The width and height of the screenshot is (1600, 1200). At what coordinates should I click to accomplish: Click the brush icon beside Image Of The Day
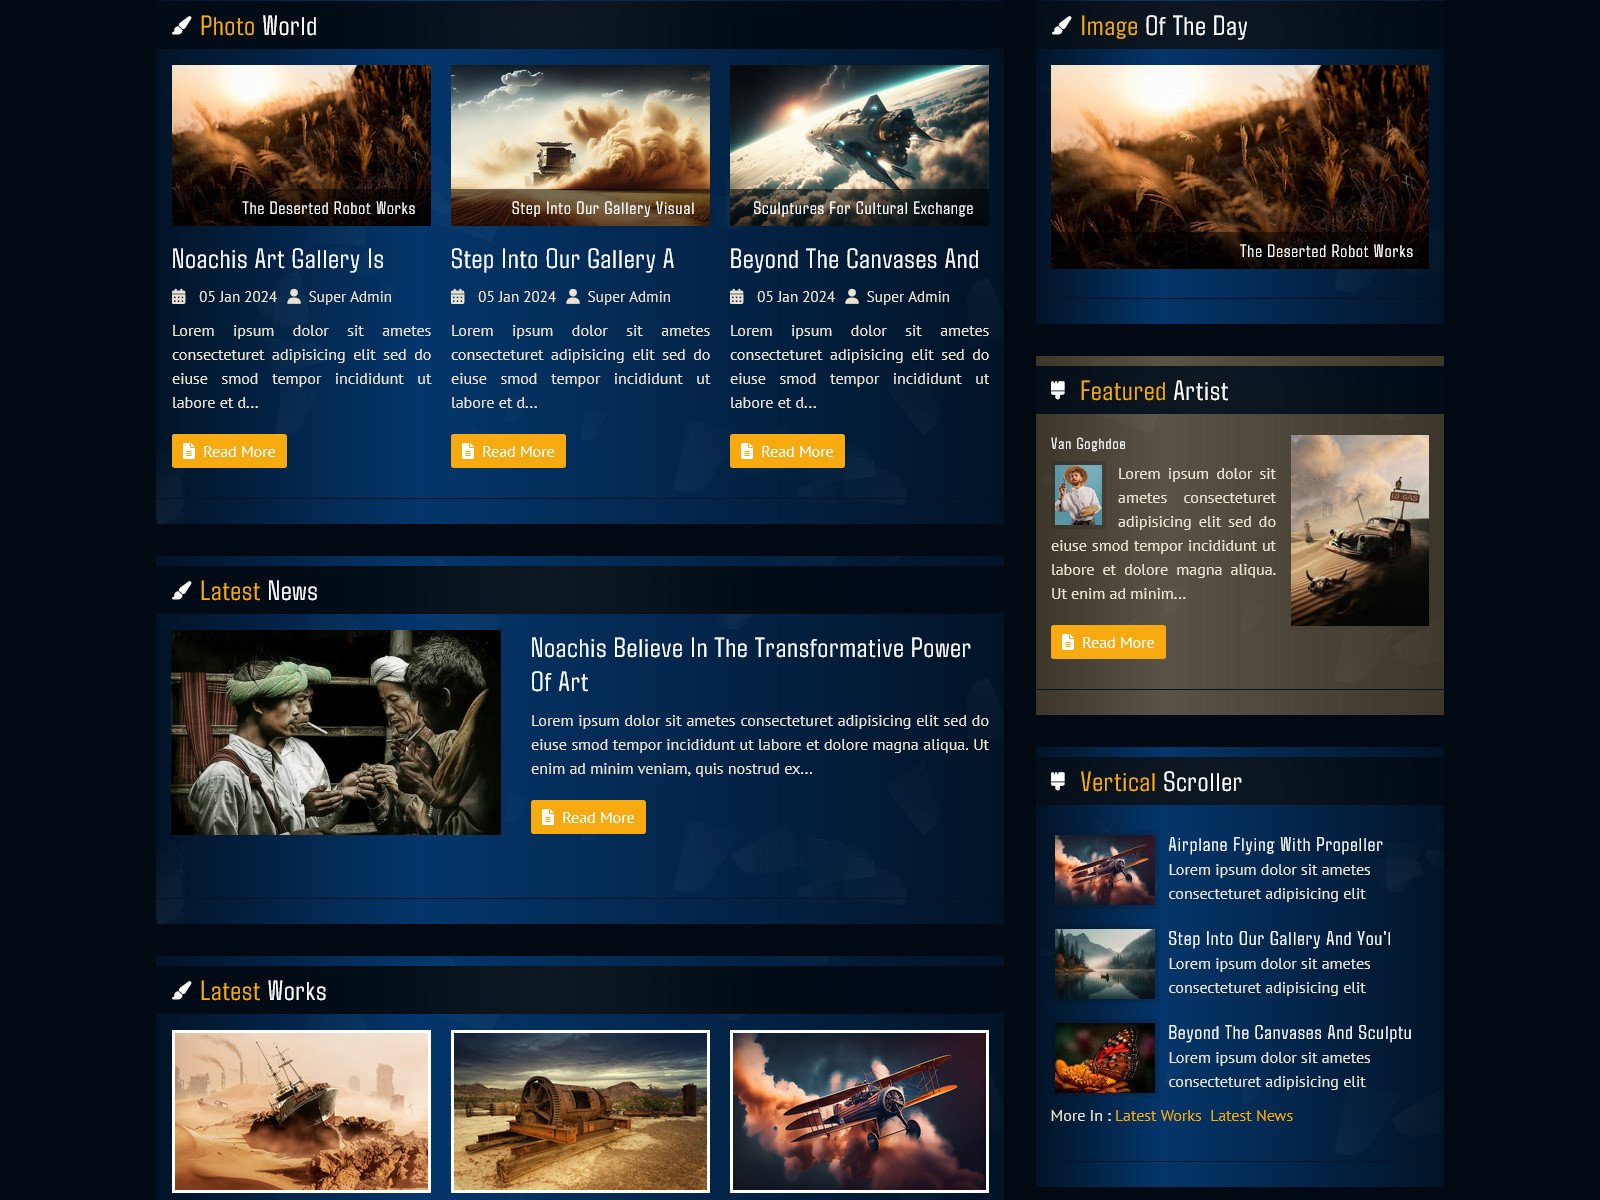pos(1061,26)
